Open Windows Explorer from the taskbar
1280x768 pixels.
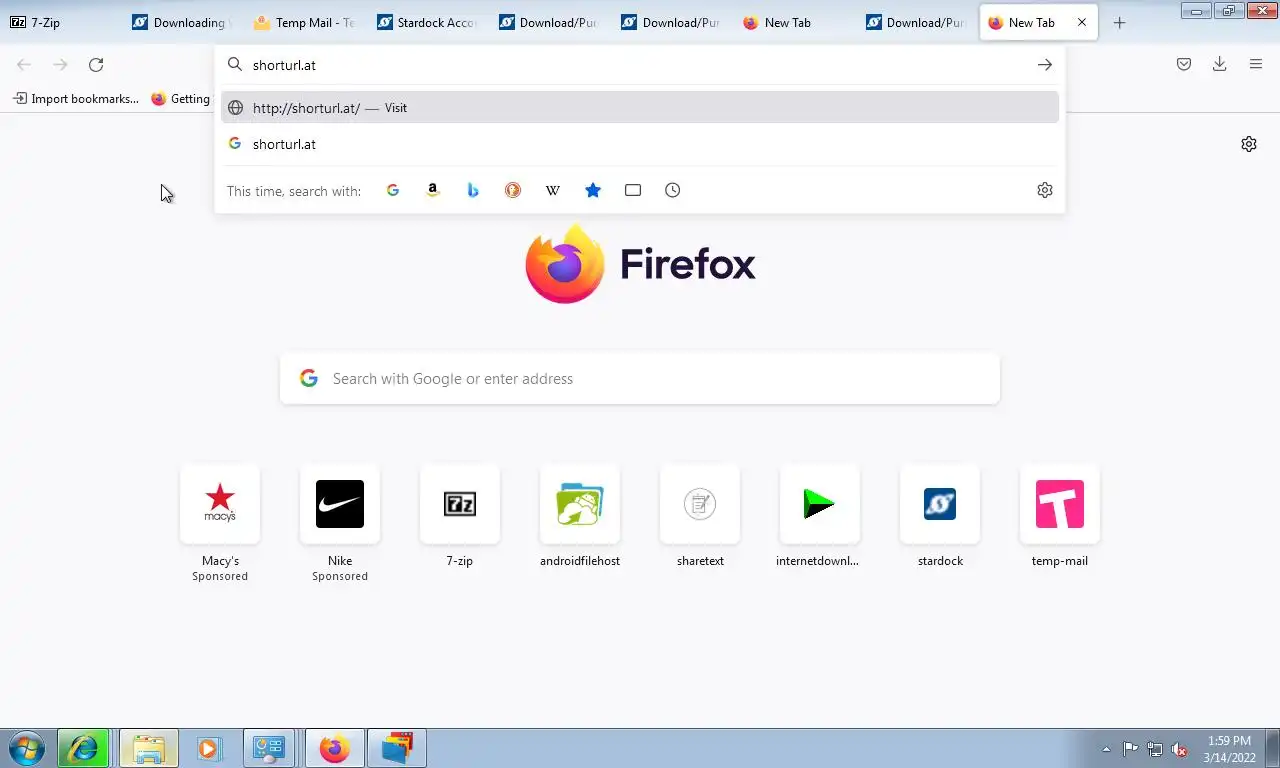[x=149, y=748]
